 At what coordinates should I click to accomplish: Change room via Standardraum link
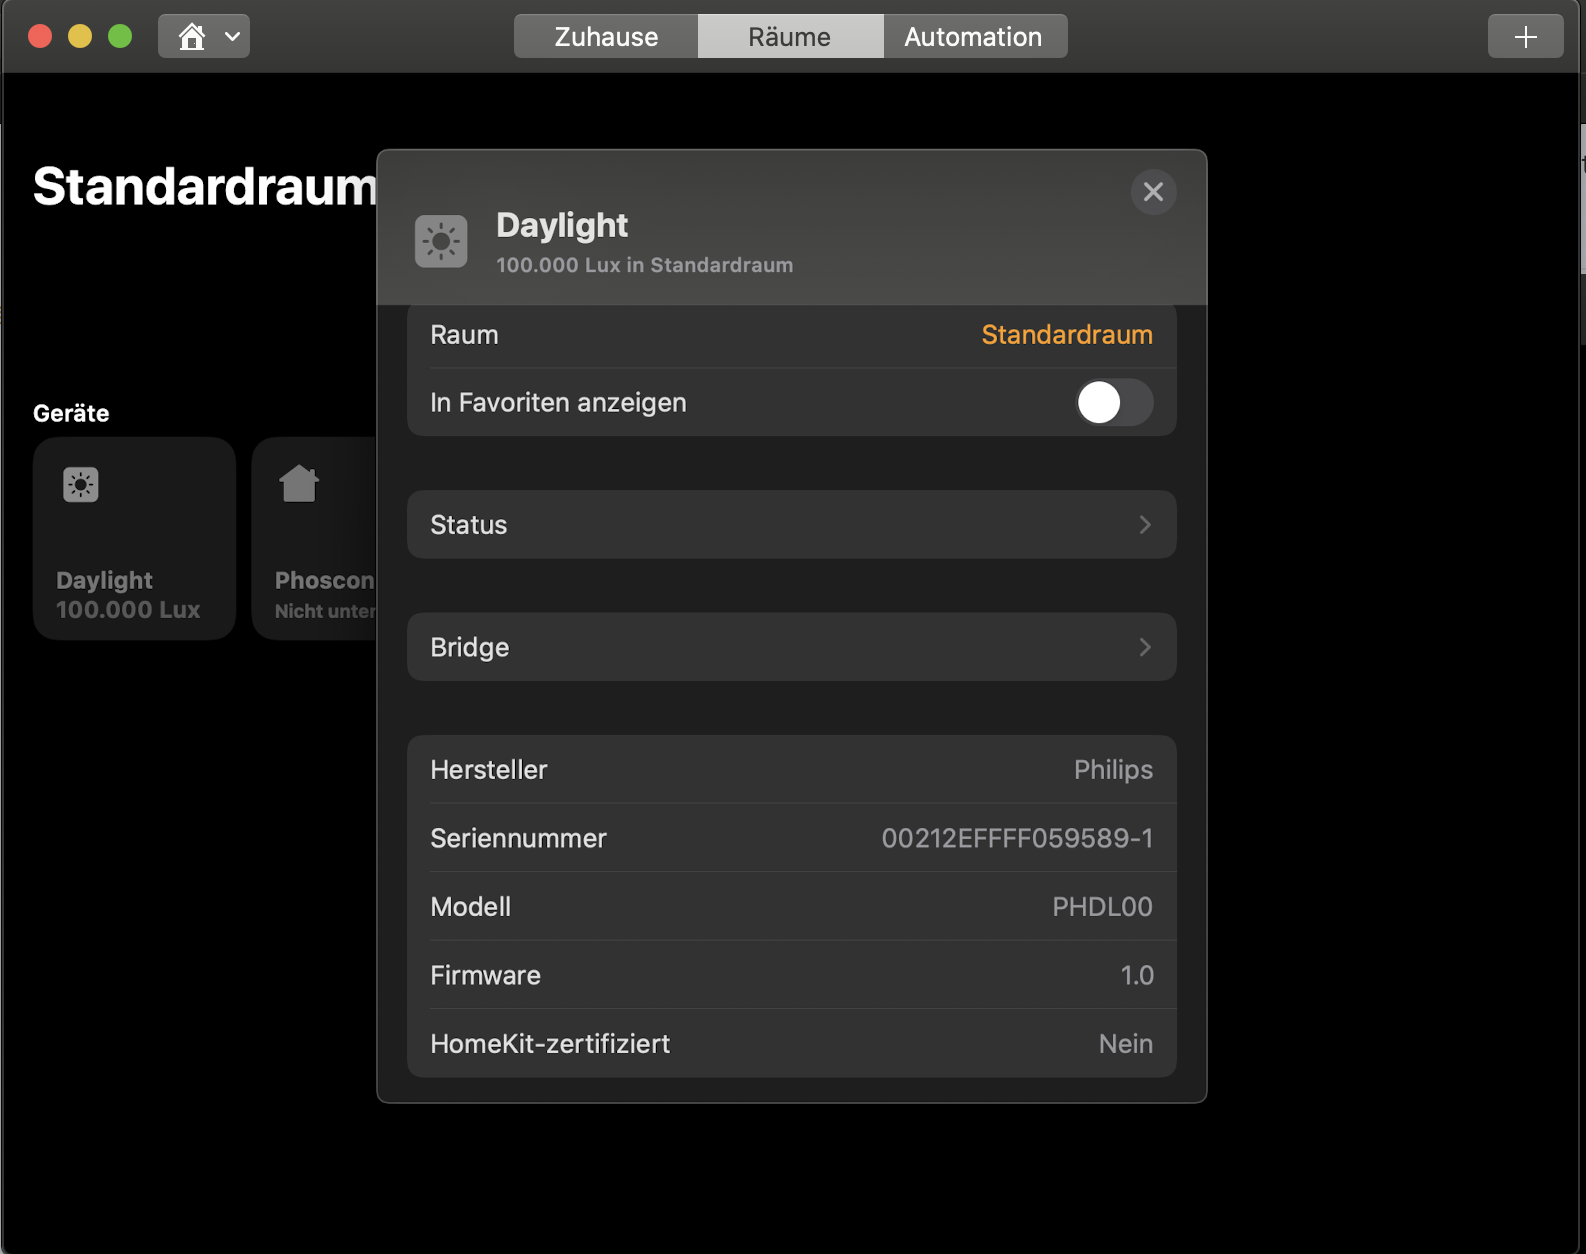pyautogui.click(x=1066, y=335)
